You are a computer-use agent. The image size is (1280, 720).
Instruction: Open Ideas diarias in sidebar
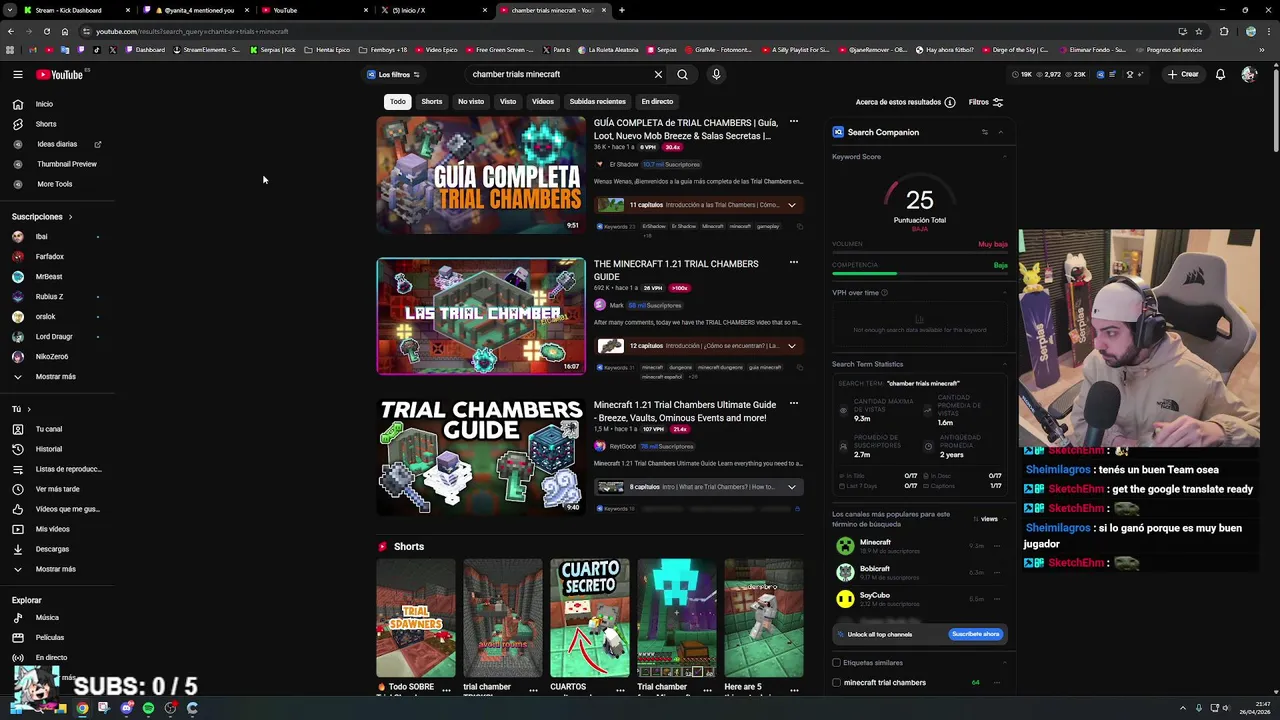click(57, 144)
